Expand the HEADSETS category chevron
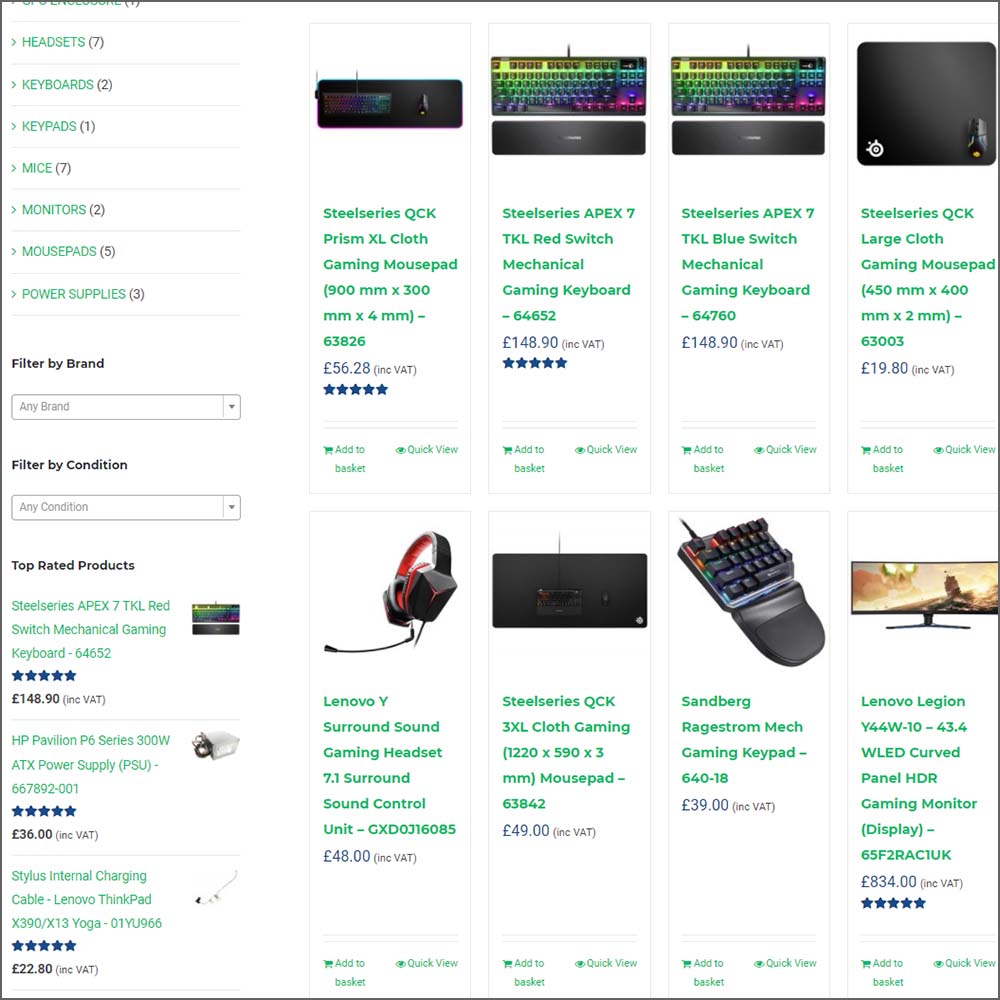The height and width of the screenshot is (1000, 1000). [x=14, y=42]
